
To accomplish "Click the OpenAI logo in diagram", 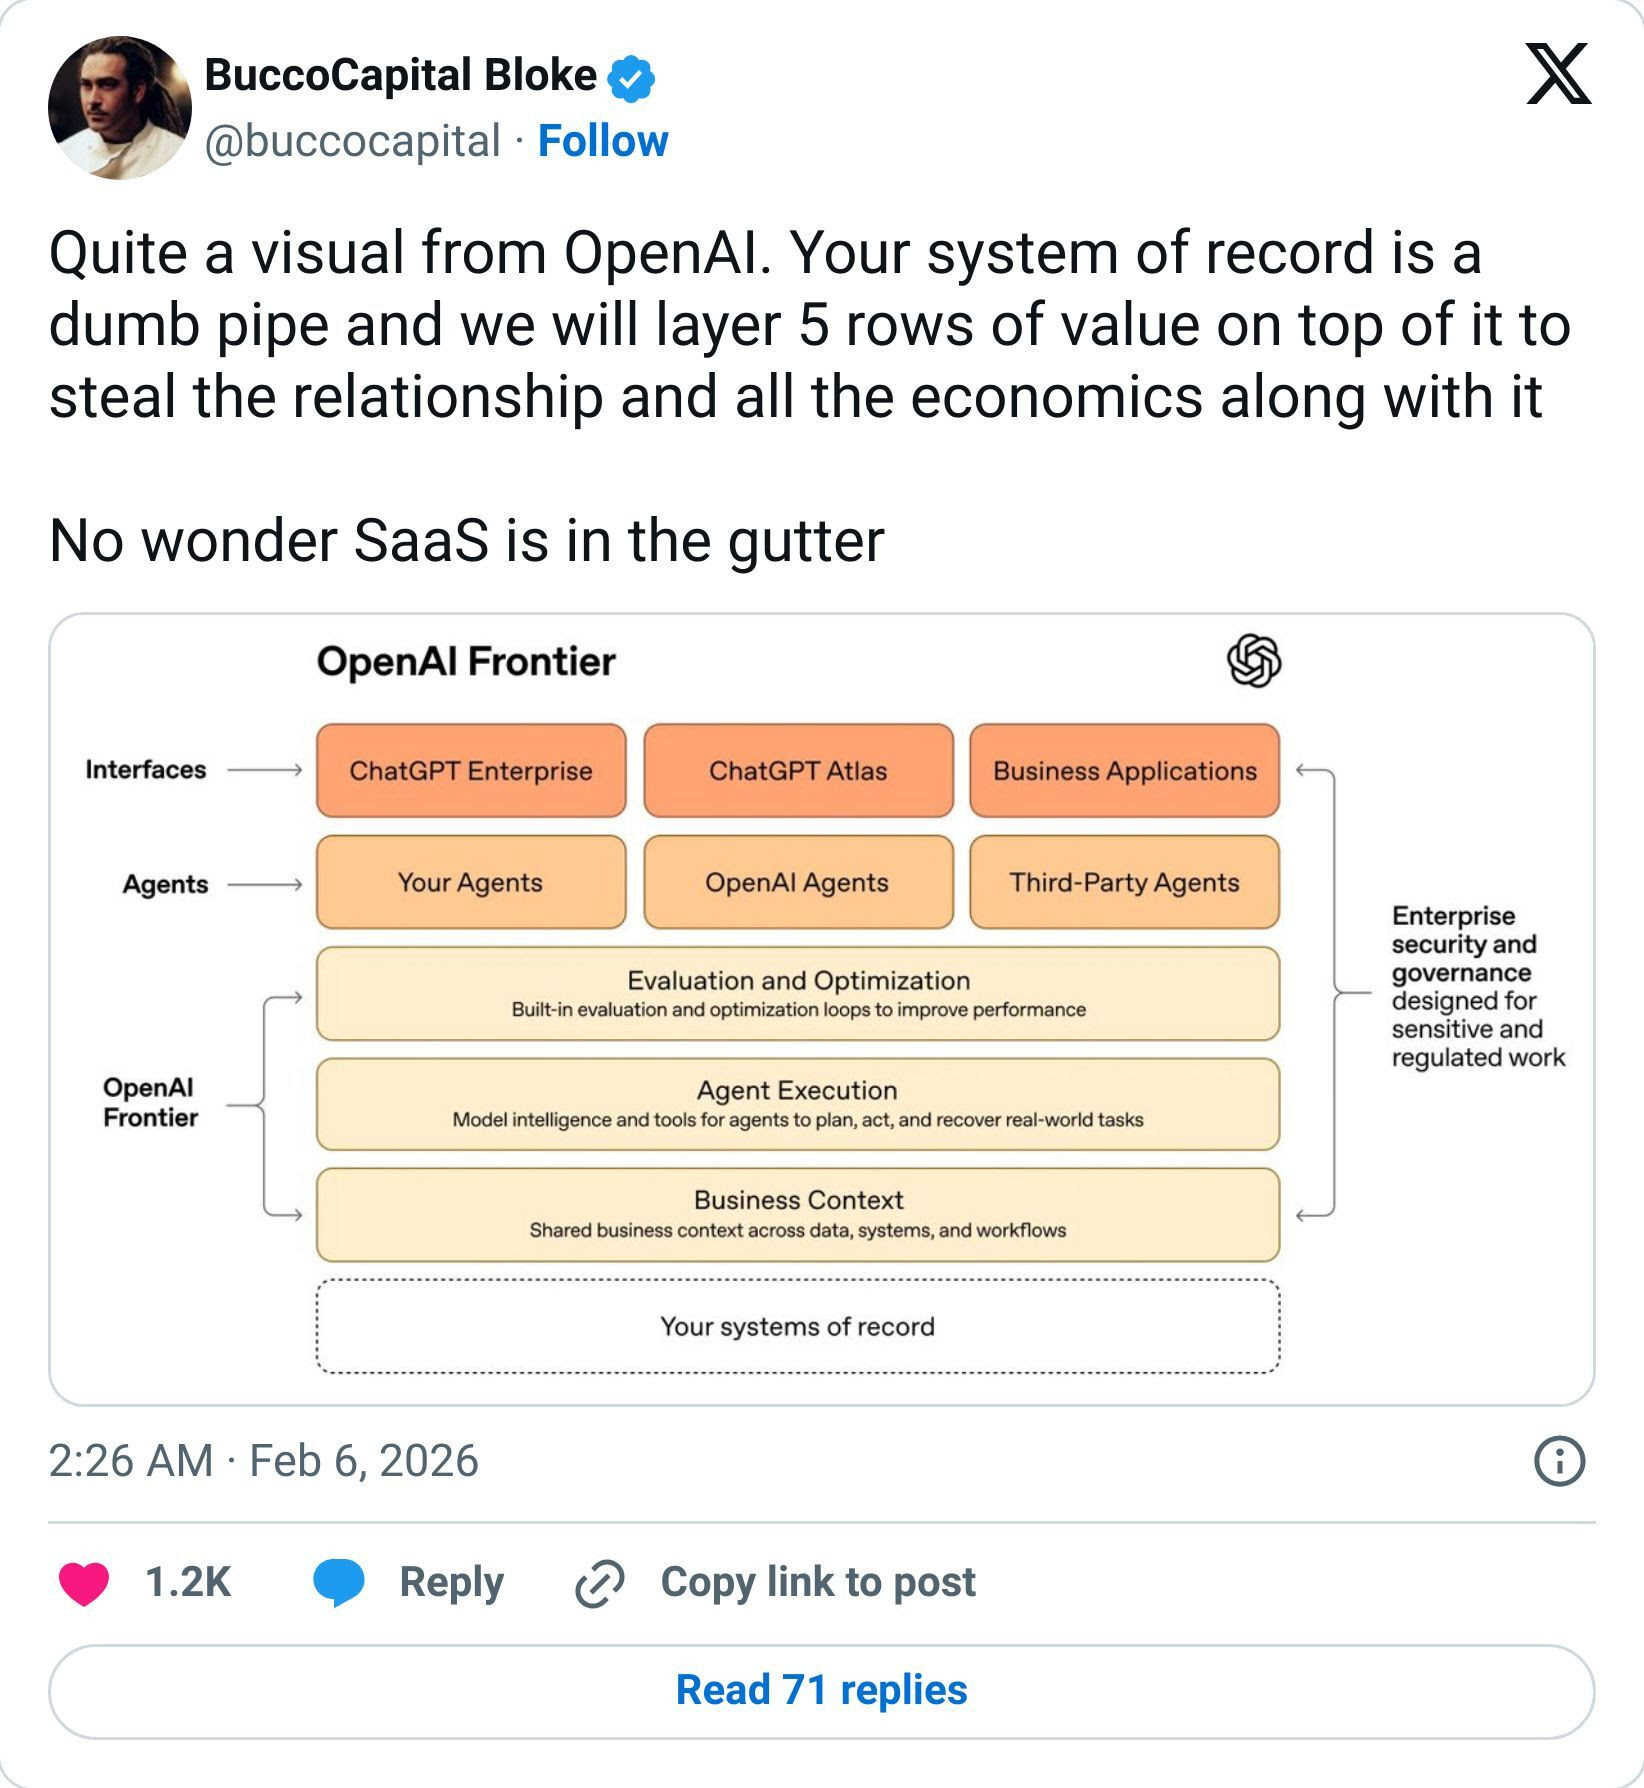I will [x=1253, y=661].
